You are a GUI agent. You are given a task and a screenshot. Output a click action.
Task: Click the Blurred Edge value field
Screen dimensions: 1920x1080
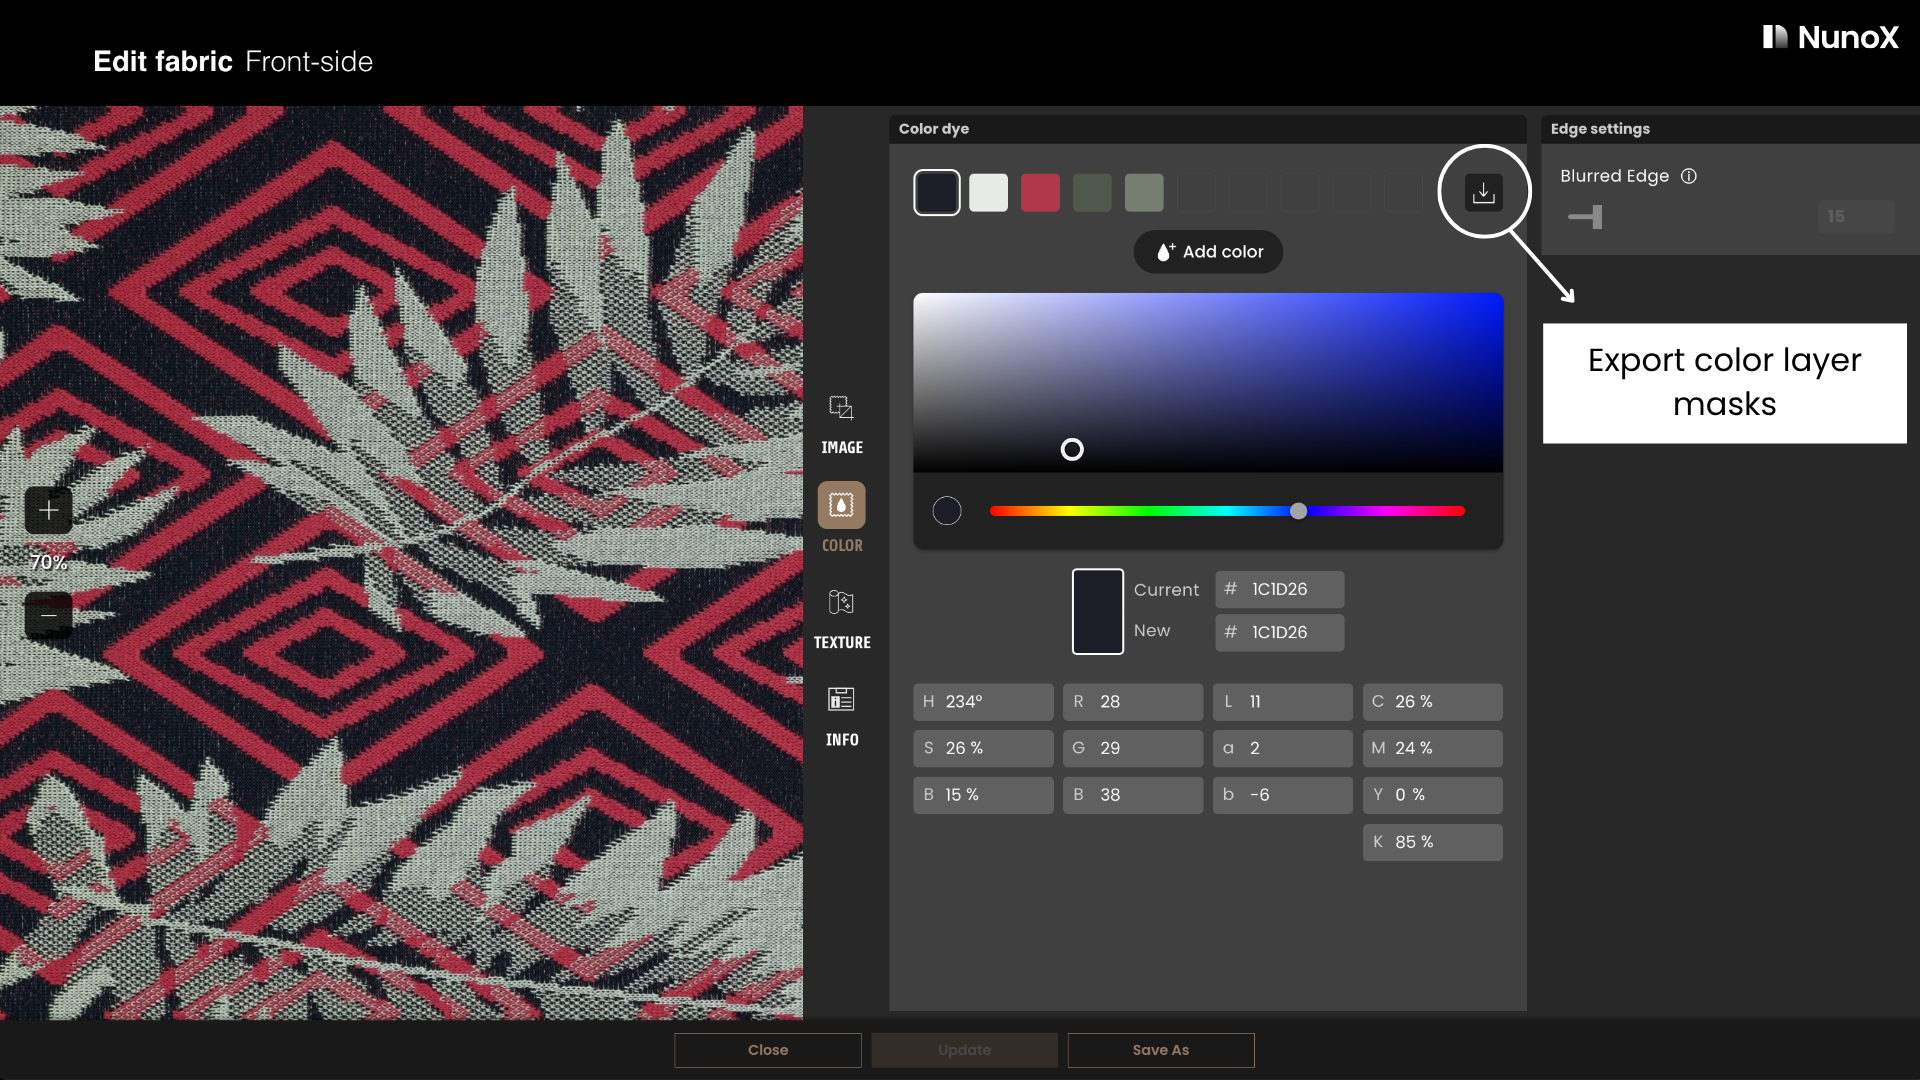pyautogui.click(x=1856, y=217)
